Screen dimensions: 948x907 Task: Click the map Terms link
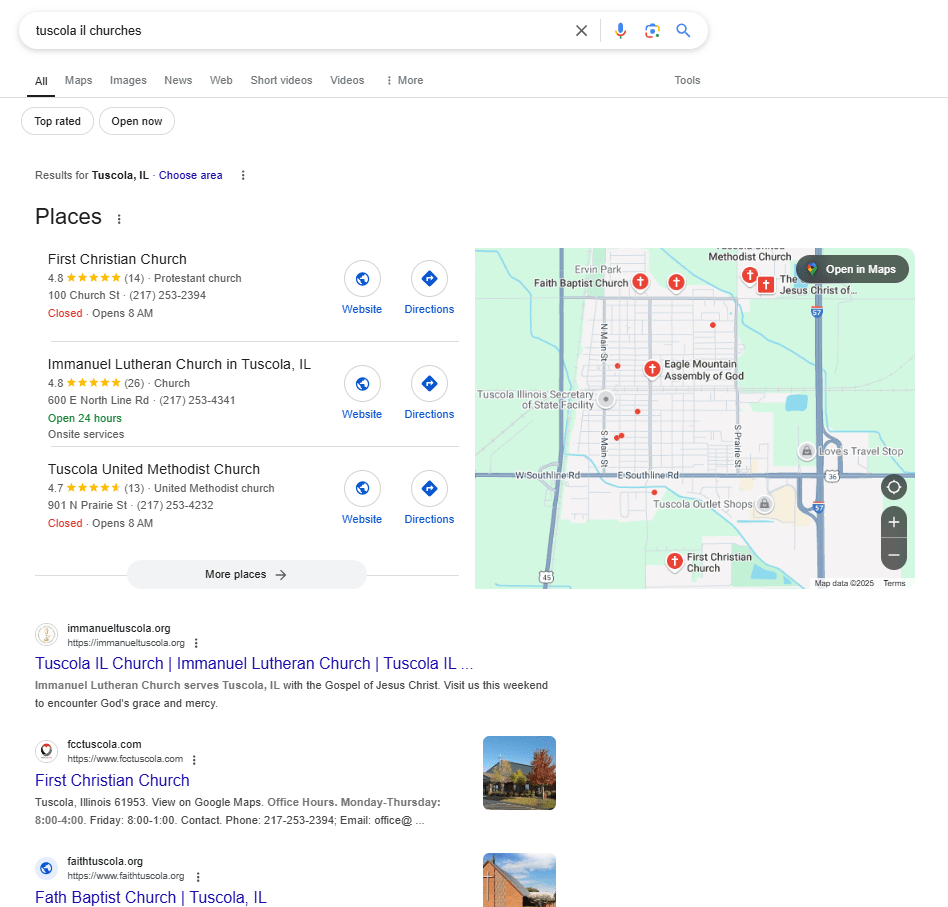tap(894, 584)
